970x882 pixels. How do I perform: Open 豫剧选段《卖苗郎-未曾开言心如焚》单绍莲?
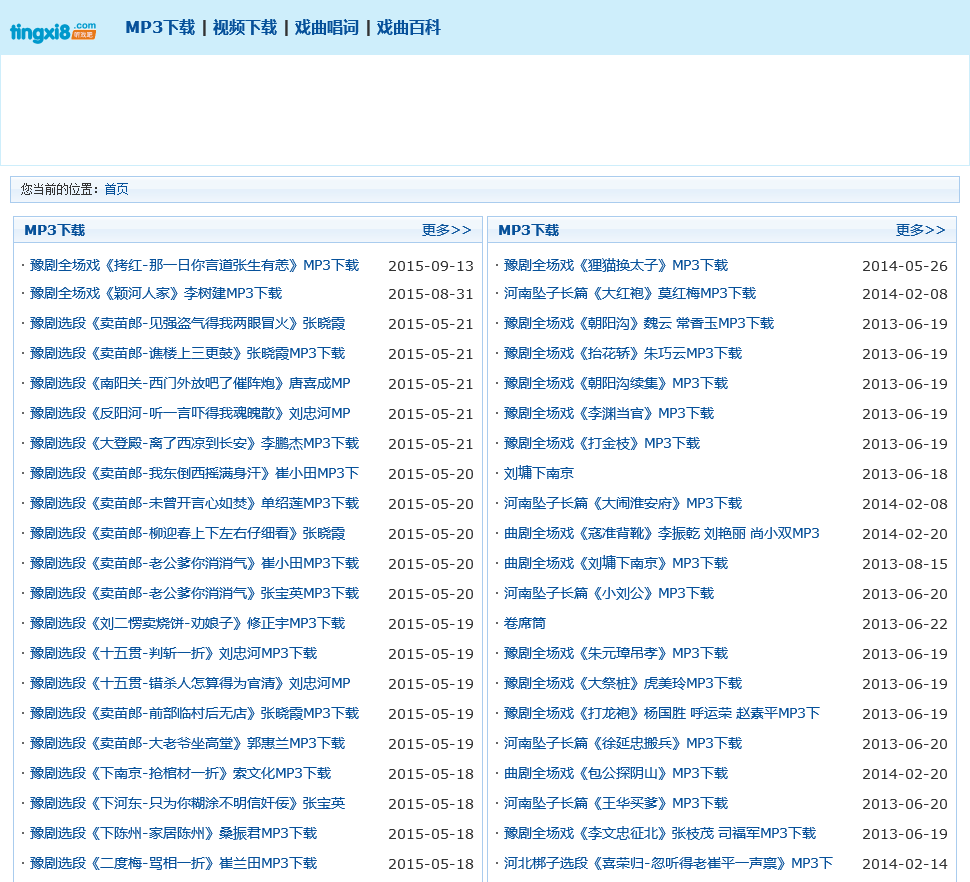click(x=194, y=503)
